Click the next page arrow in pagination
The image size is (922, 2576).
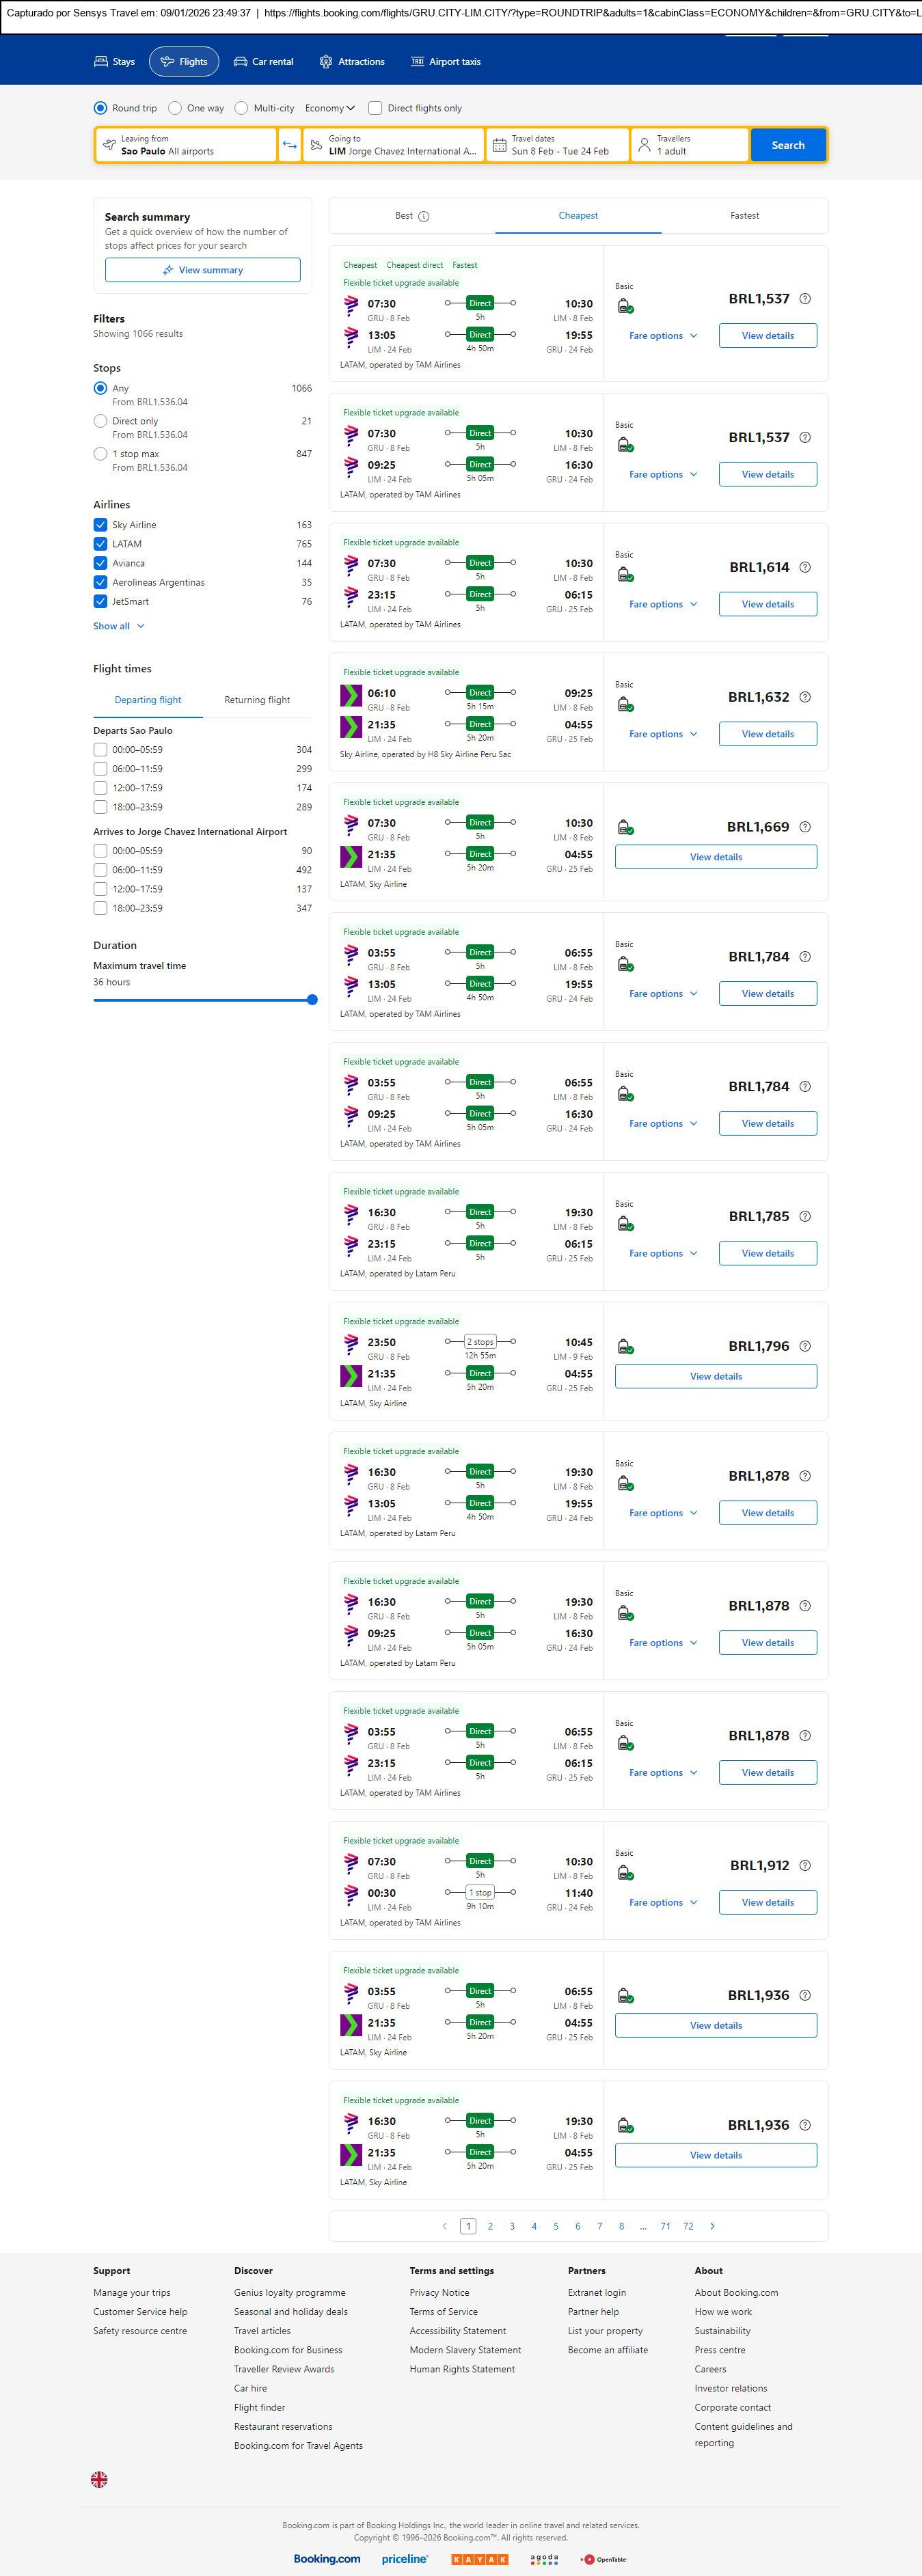tap(712, 2226)
